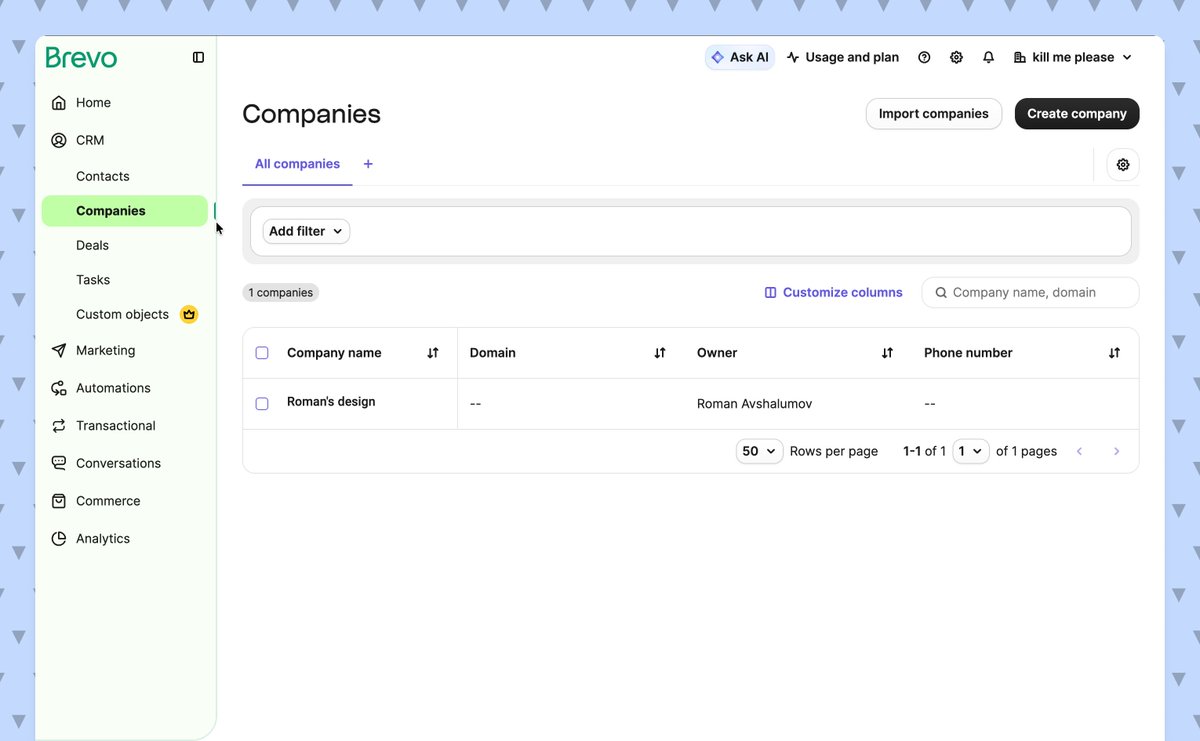Collapse the sidebar with the panel icon
This screenshot has height=741, width=1200.
198,58
